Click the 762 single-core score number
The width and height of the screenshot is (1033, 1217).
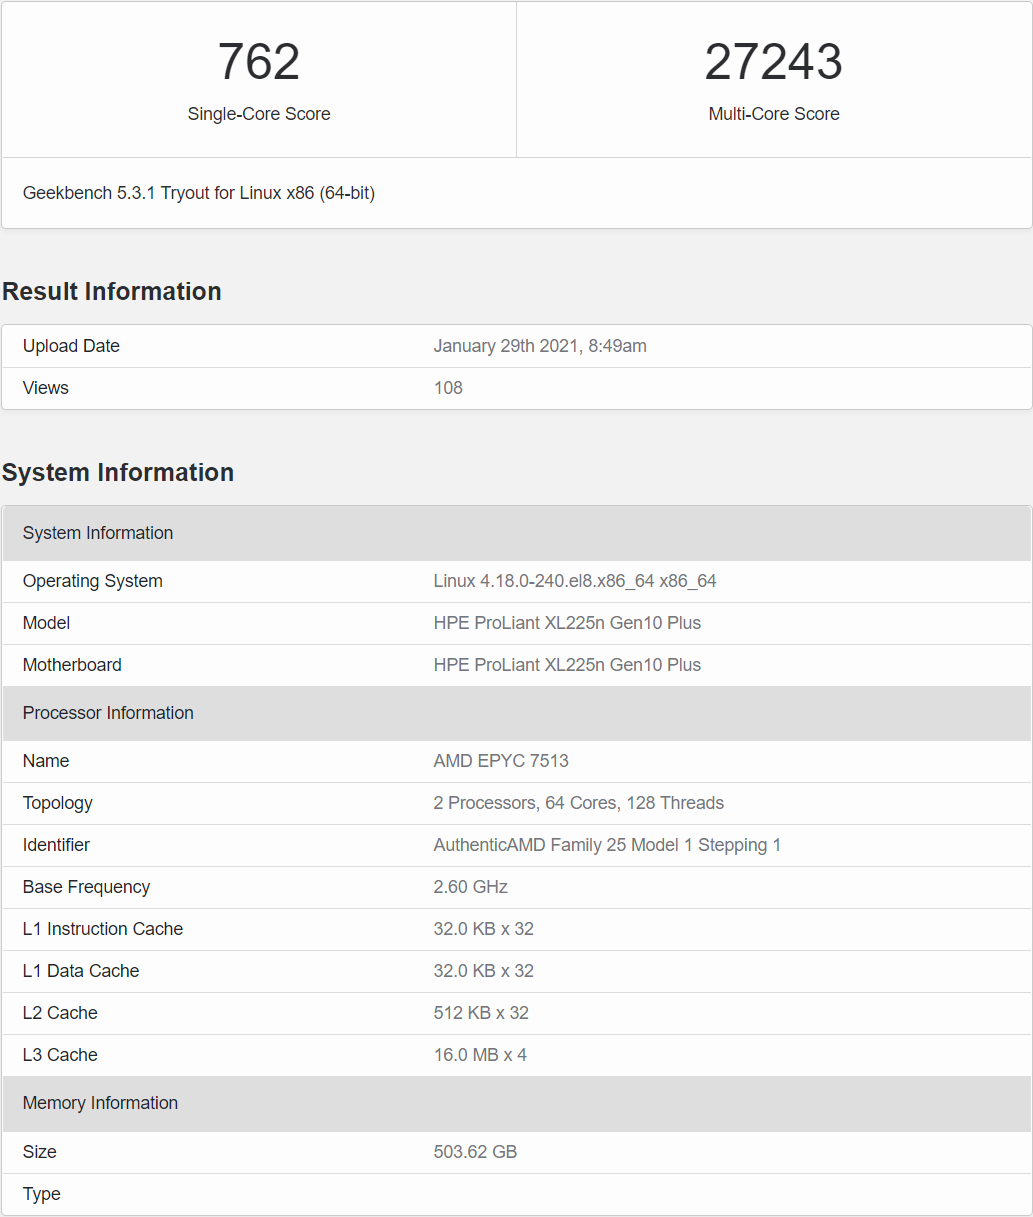259,62
